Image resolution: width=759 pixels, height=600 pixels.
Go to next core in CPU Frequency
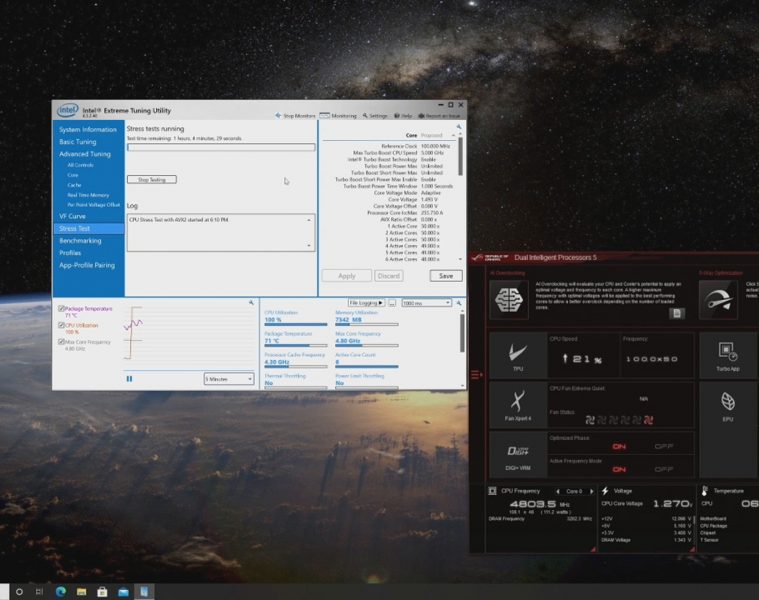592,491
